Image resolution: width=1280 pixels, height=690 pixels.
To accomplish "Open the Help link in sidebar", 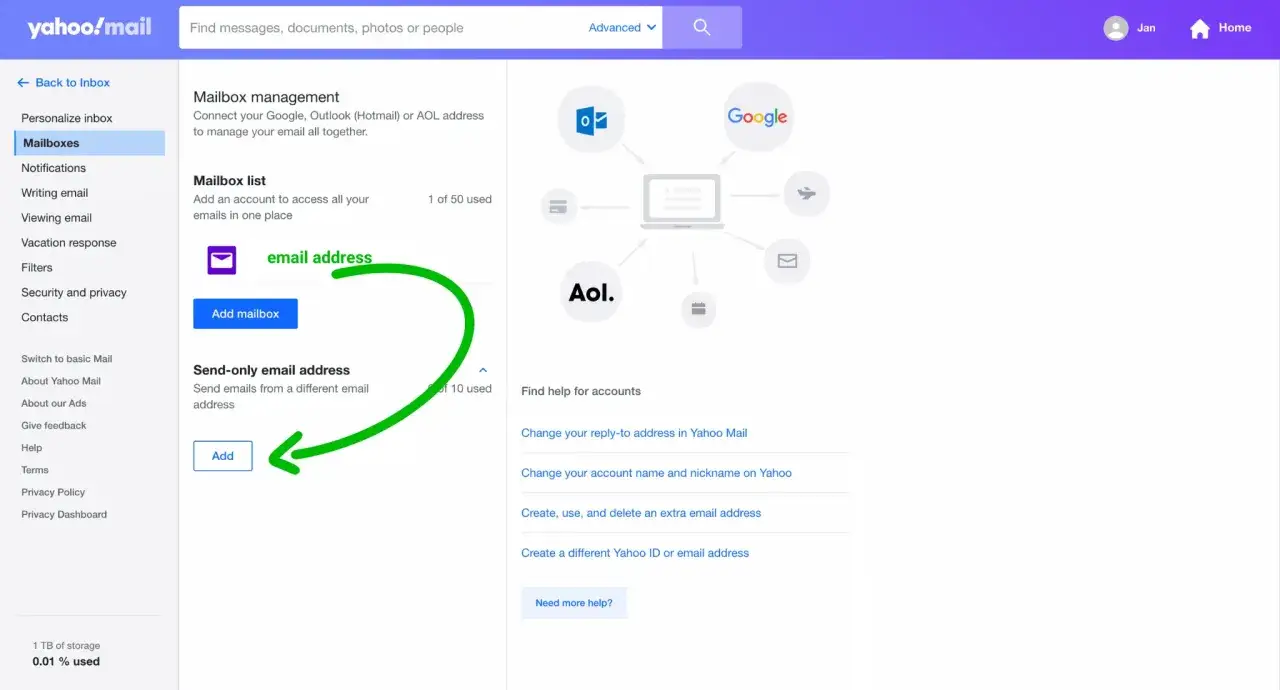I will pos(32,448).
